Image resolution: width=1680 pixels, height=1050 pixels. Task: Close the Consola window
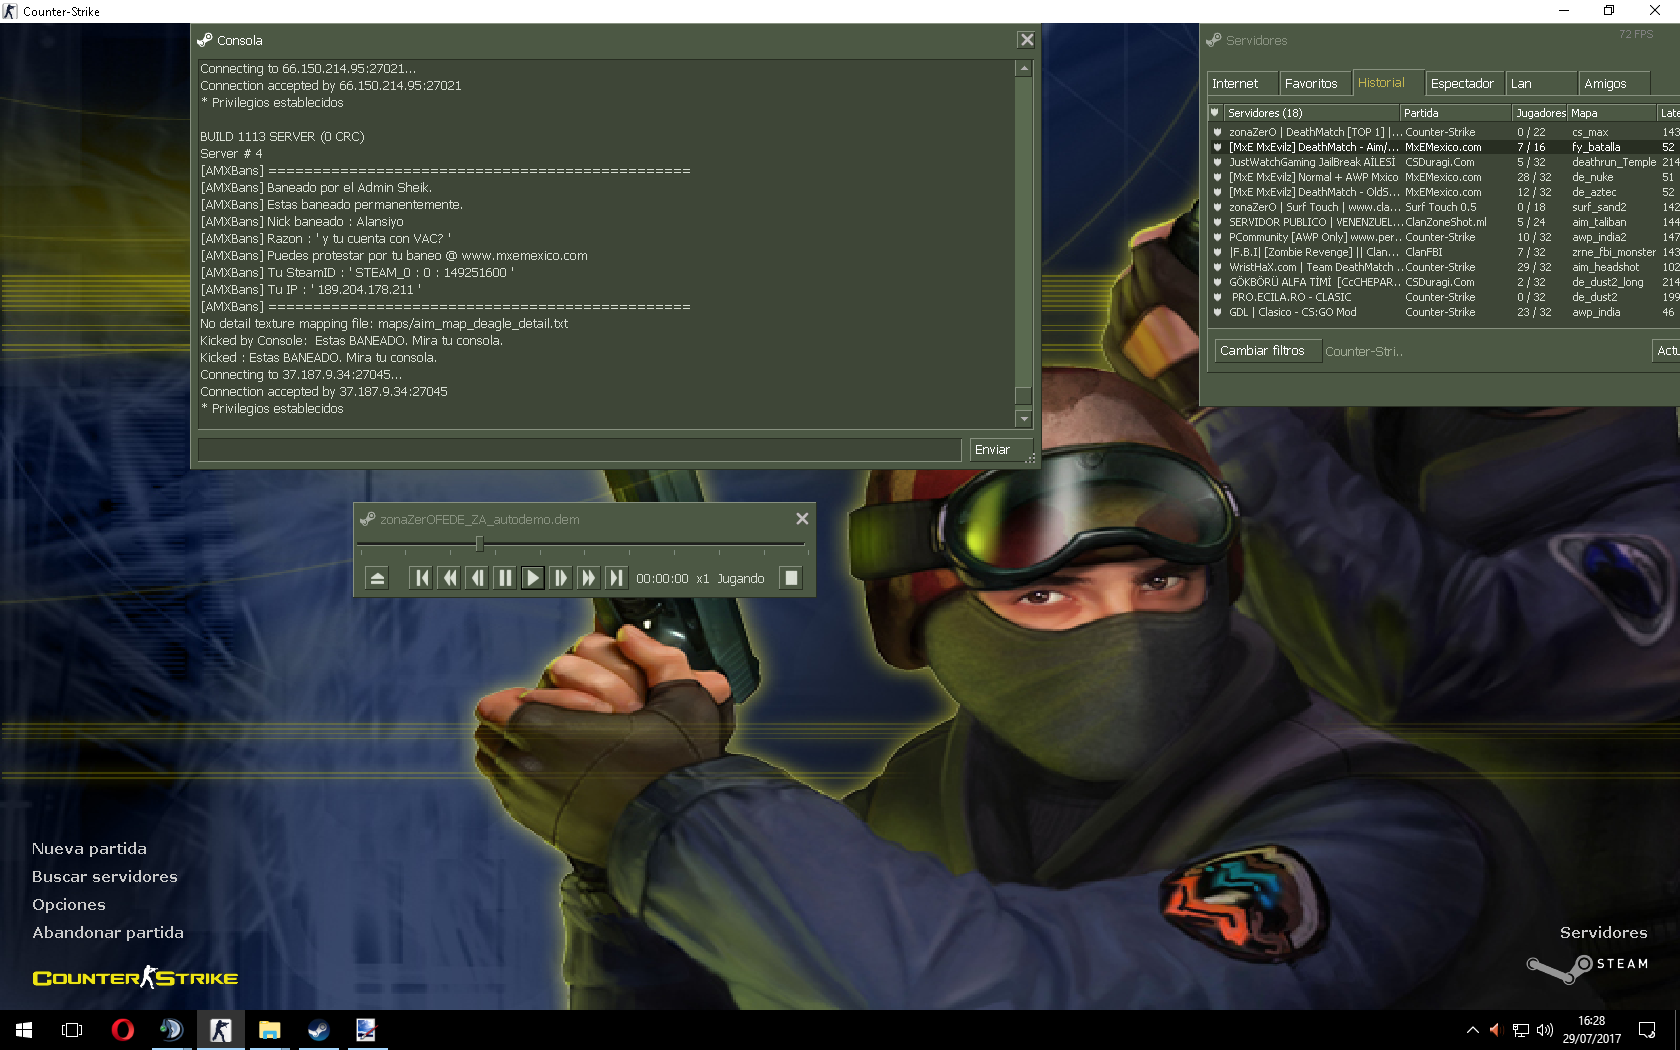(1026, 40)
